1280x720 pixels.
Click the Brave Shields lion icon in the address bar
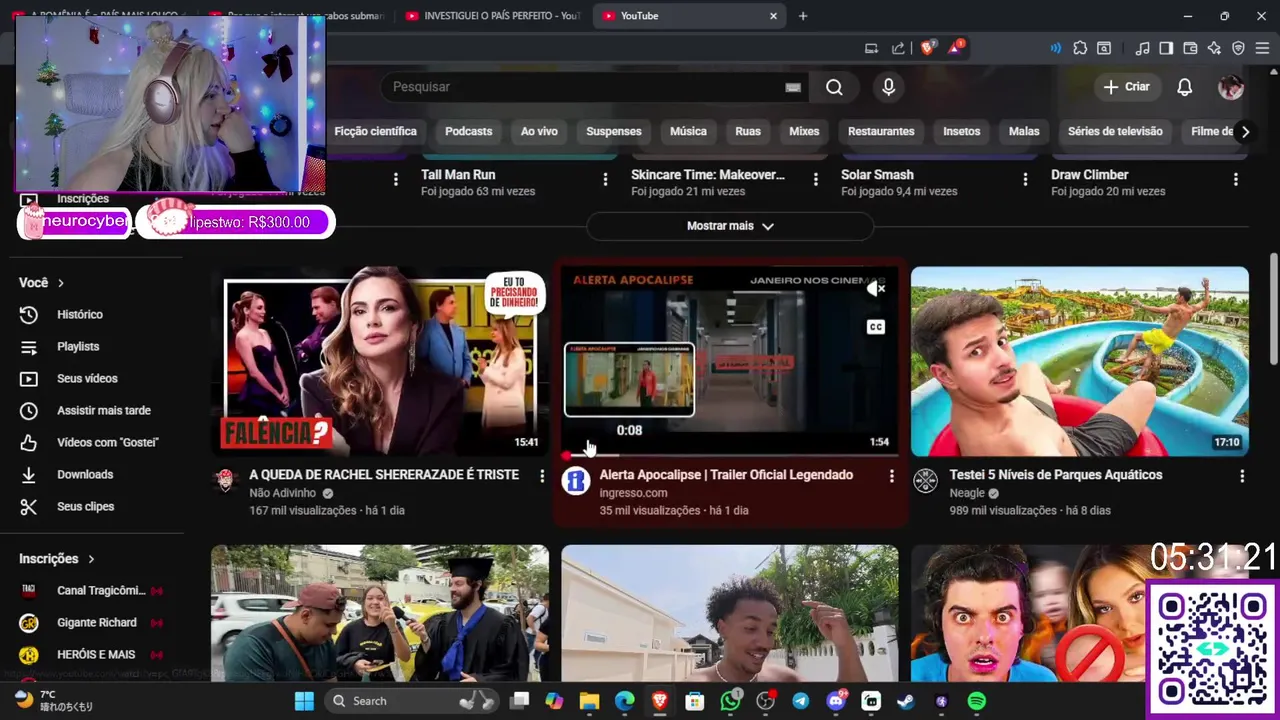click(x=928, y=48)
